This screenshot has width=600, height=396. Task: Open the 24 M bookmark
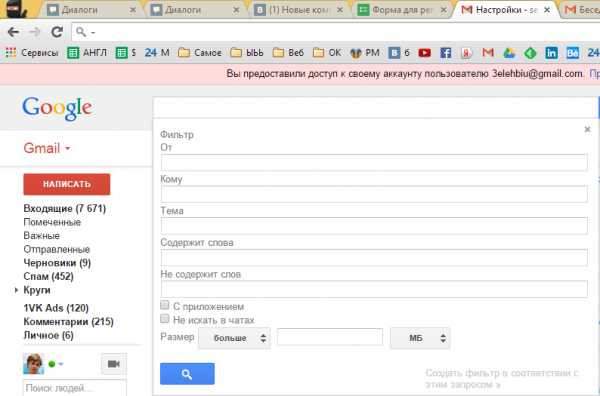(157, 53)
